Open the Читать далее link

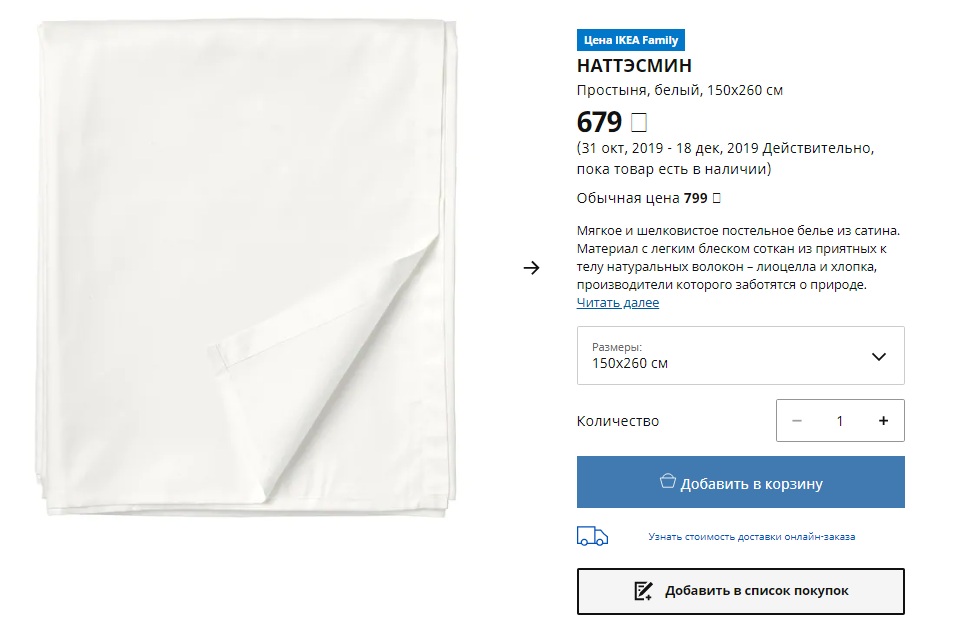tap(618, 302)
